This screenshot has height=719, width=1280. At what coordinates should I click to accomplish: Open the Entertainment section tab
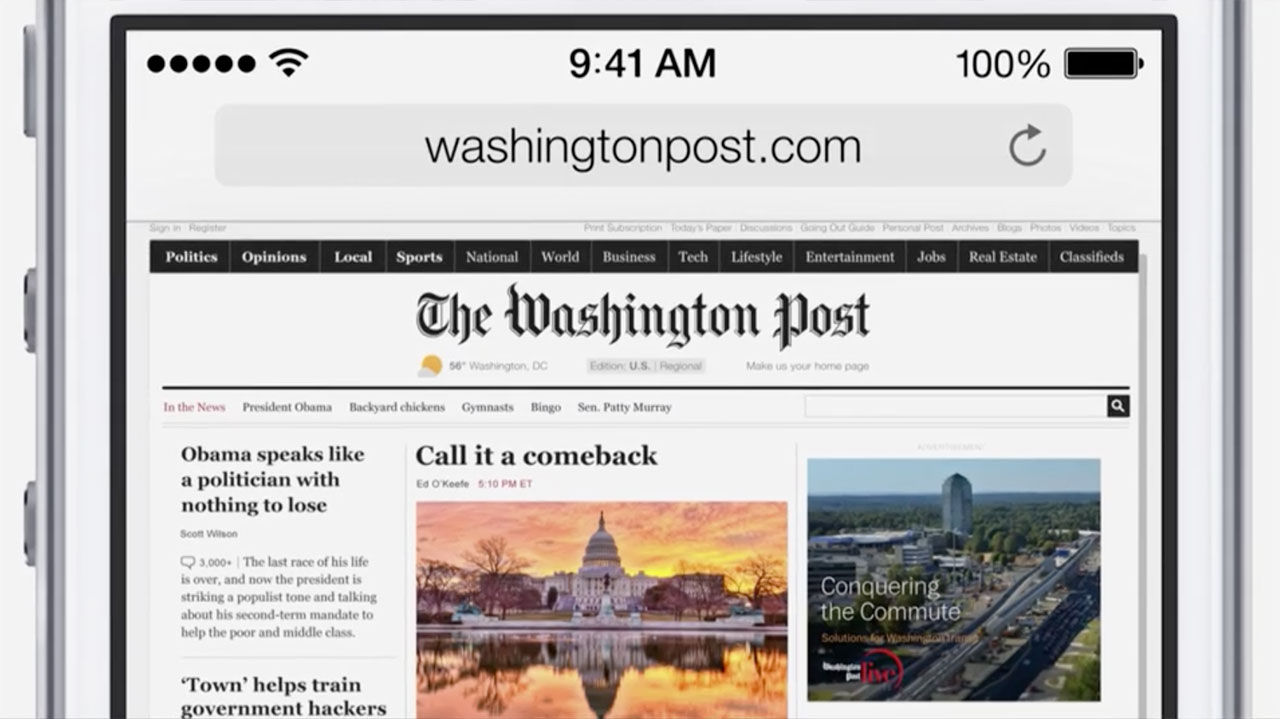(850, 257)
